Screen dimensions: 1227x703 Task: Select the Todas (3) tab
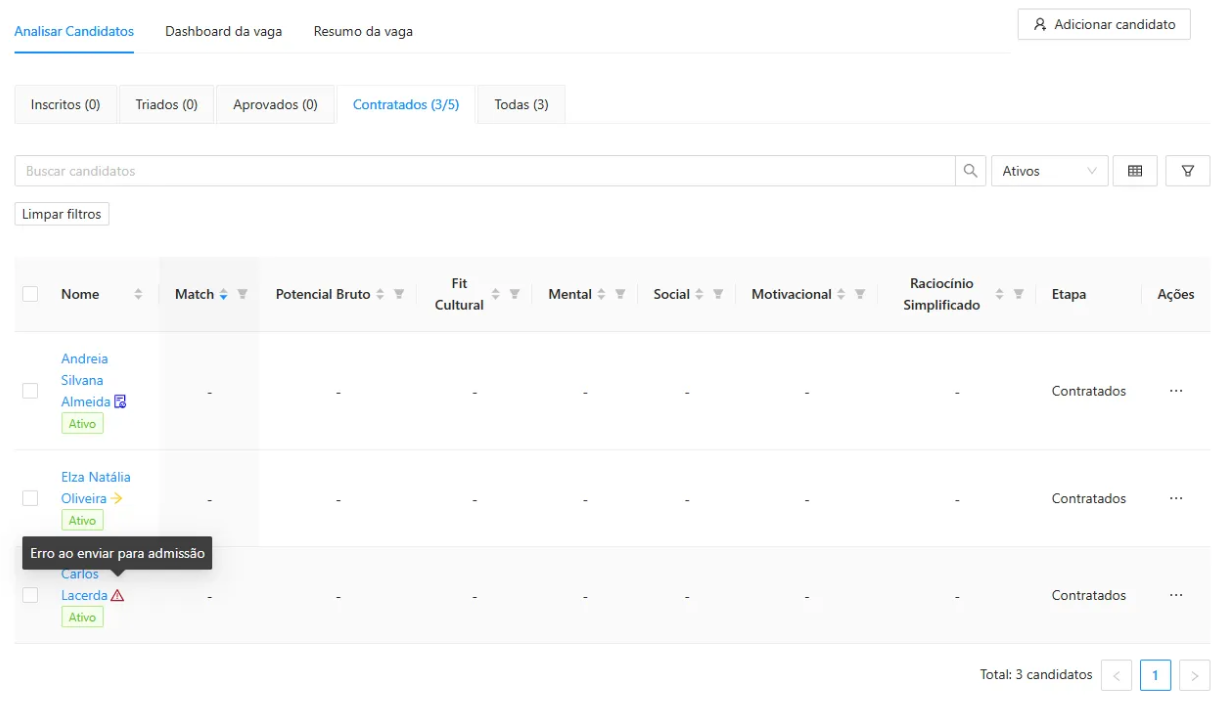[521, 105]
